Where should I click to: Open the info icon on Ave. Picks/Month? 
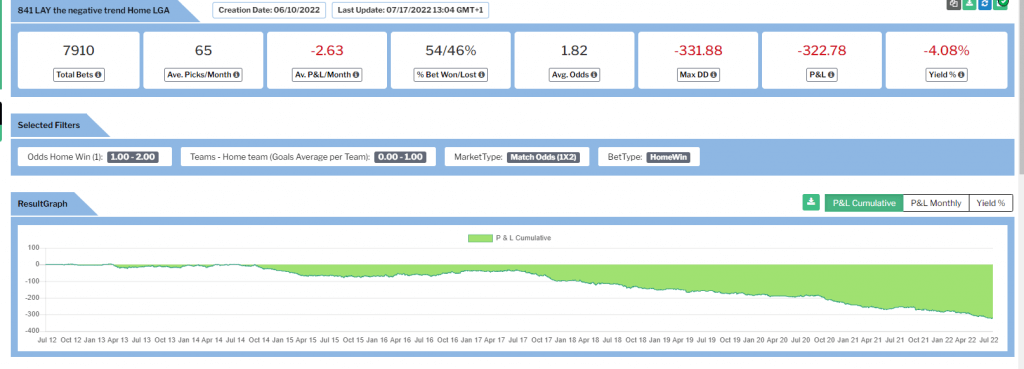pos(236,75)
